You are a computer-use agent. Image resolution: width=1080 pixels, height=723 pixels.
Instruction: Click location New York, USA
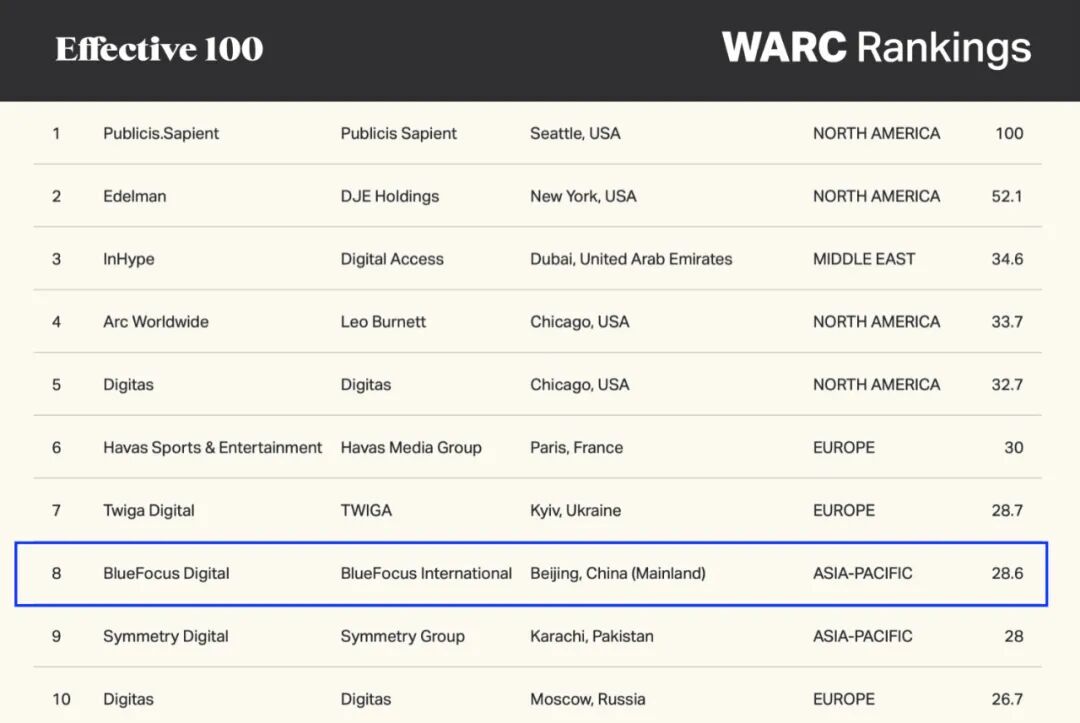tap(583, 196)
